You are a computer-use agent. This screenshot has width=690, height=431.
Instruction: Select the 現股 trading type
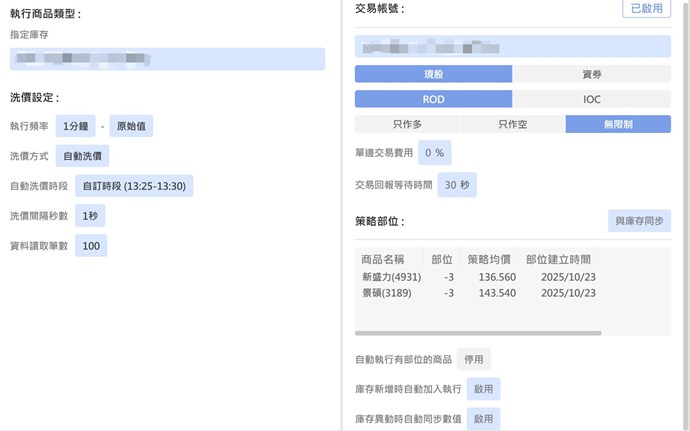click(x=433, y=74)
